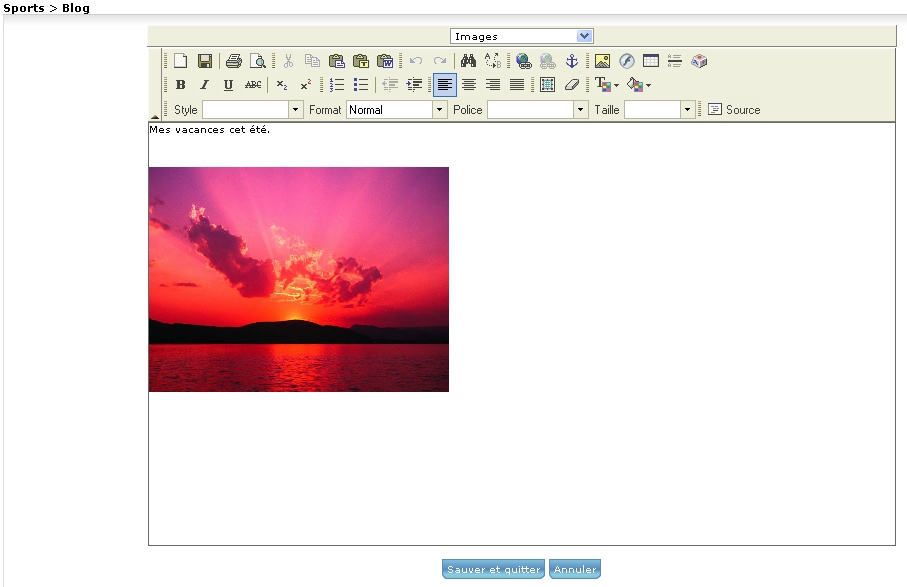Create a new blank page in editor

pos(180,61)
